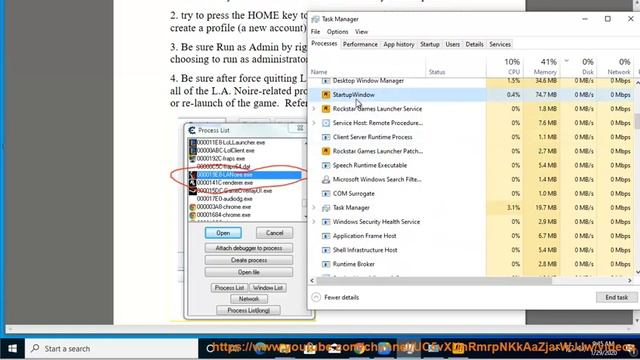Screen dimensions: 640x360
Task: Click the Desktop Window Manager process icon
Action: [326, 81]
